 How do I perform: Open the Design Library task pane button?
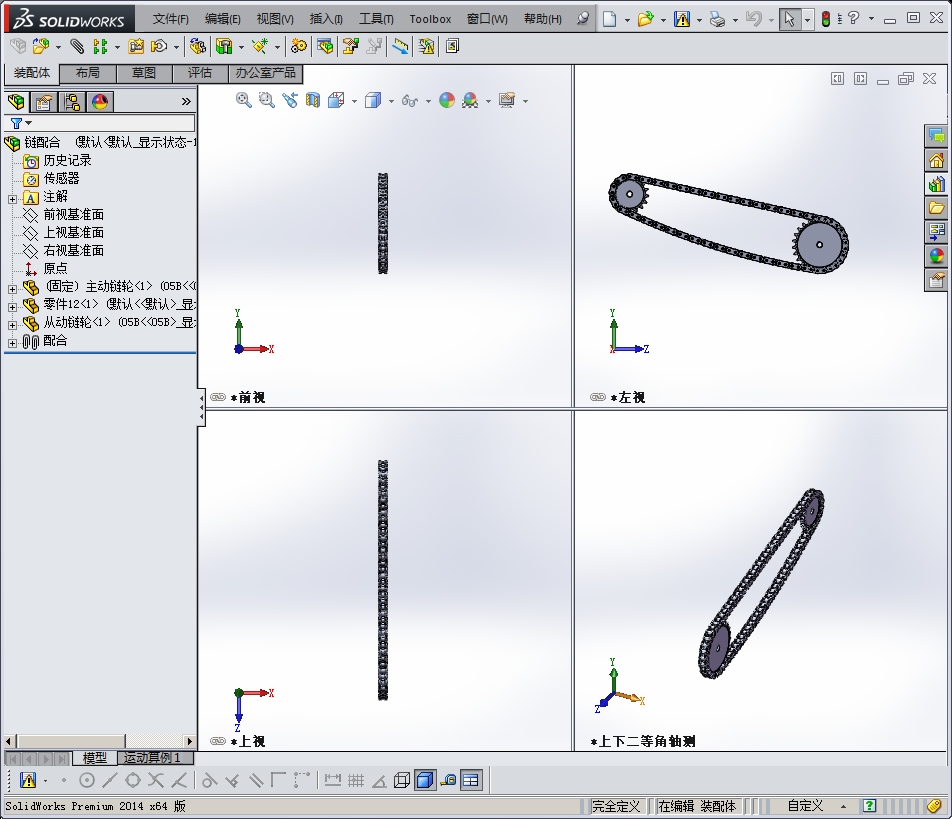coord(936,184)
